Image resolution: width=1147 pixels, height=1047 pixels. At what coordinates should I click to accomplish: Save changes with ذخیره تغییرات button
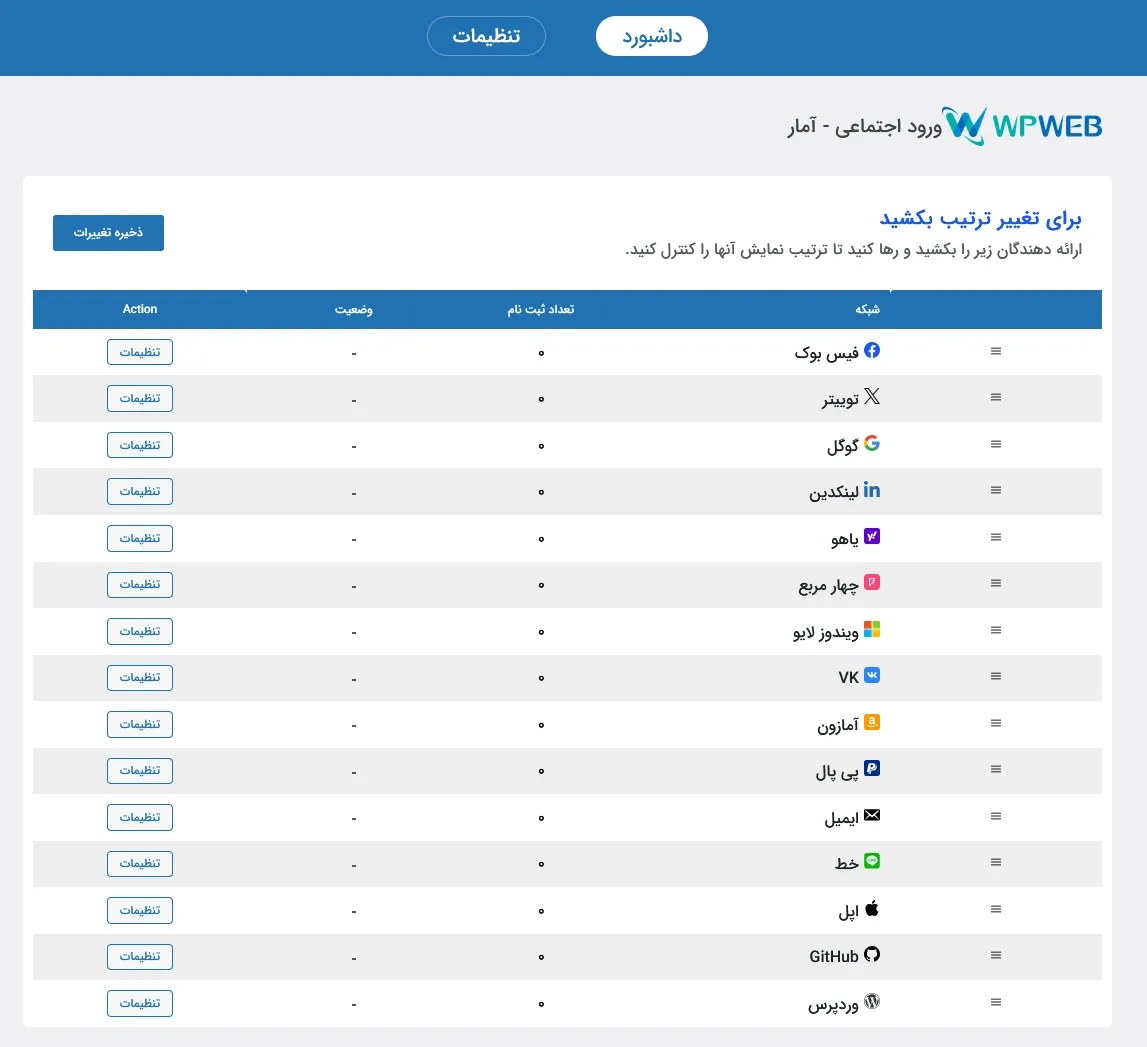coord(108,233)
